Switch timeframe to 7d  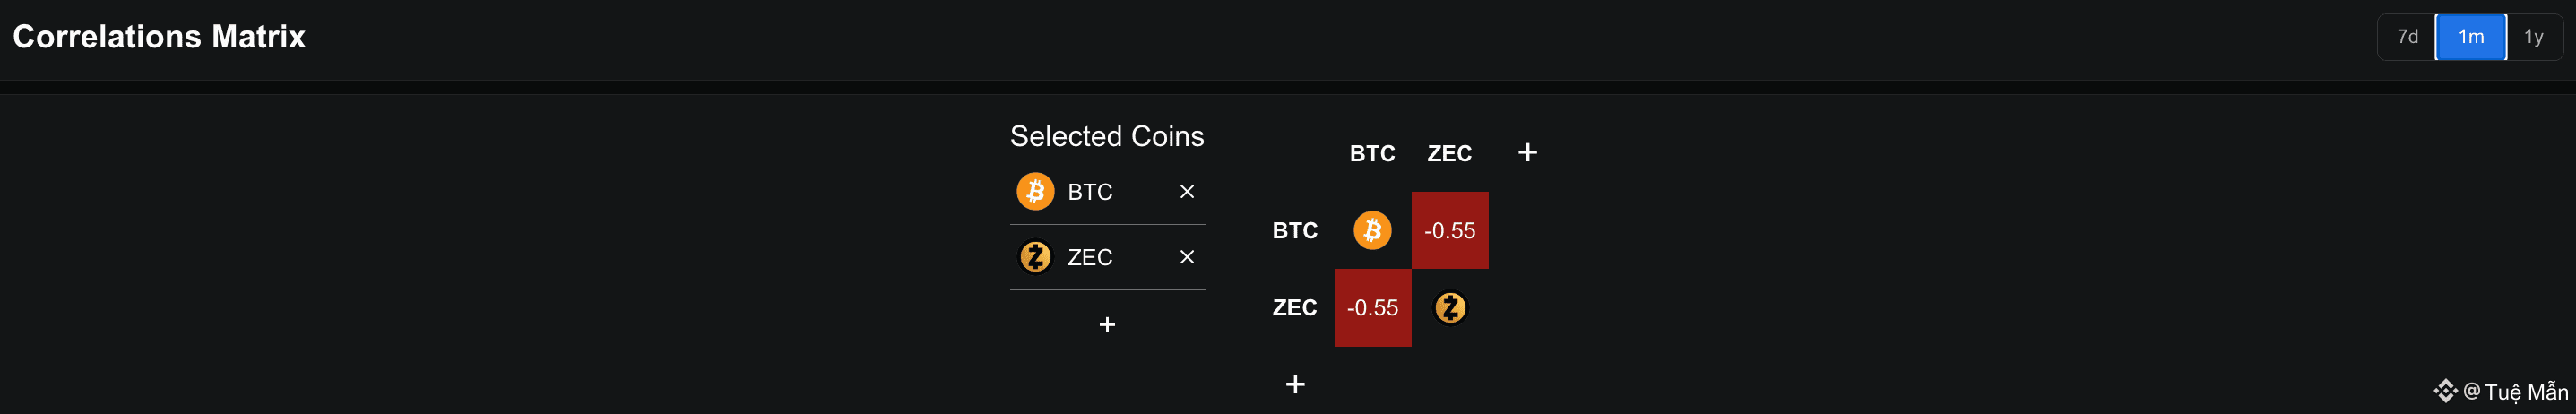[2407, 37]
